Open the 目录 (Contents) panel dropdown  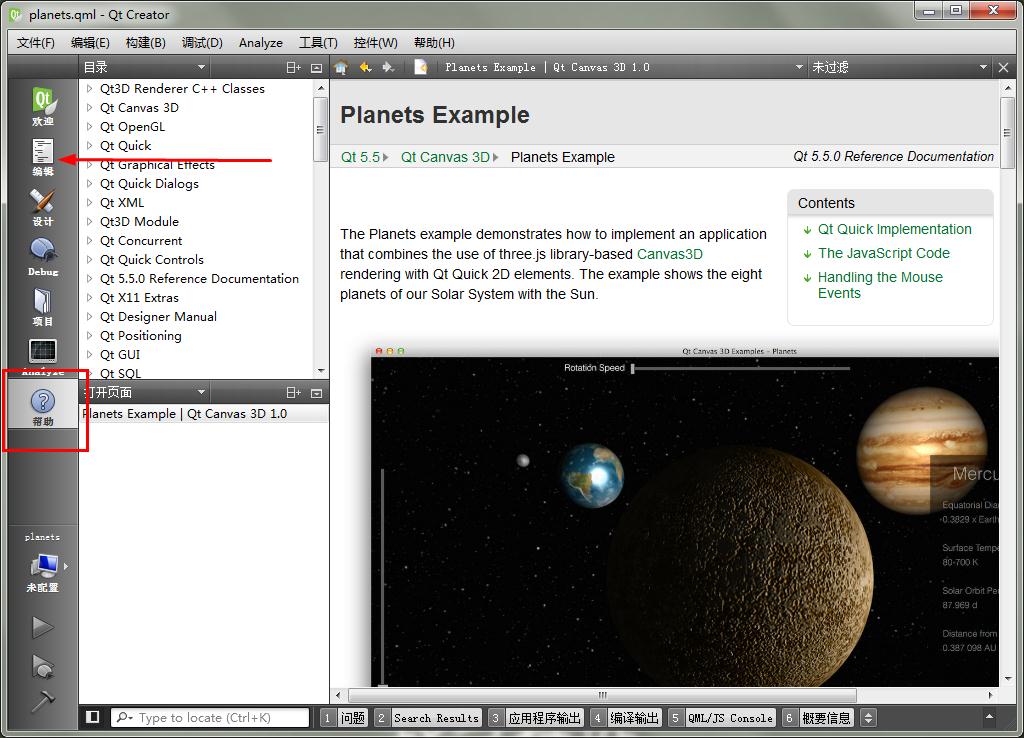201,67
